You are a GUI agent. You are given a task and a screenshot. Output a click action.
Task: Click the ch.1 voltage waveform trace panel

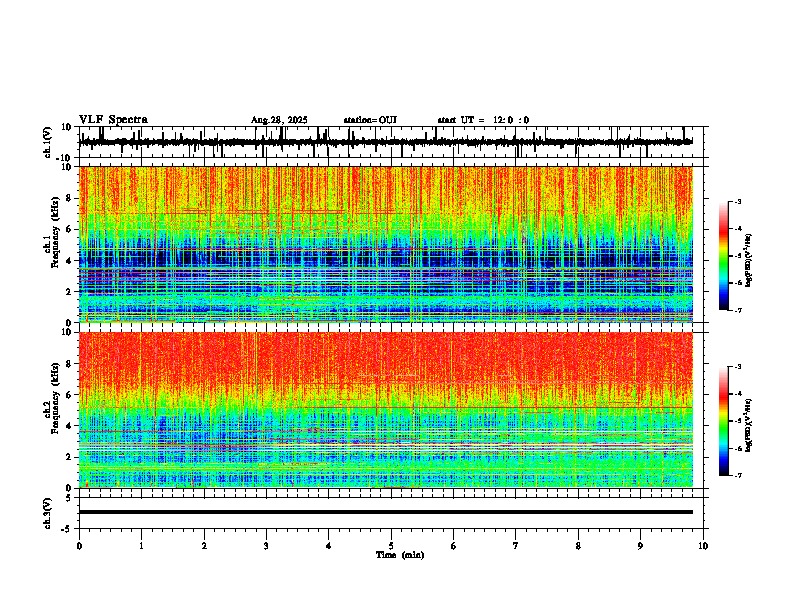click(x=393, y=142)
